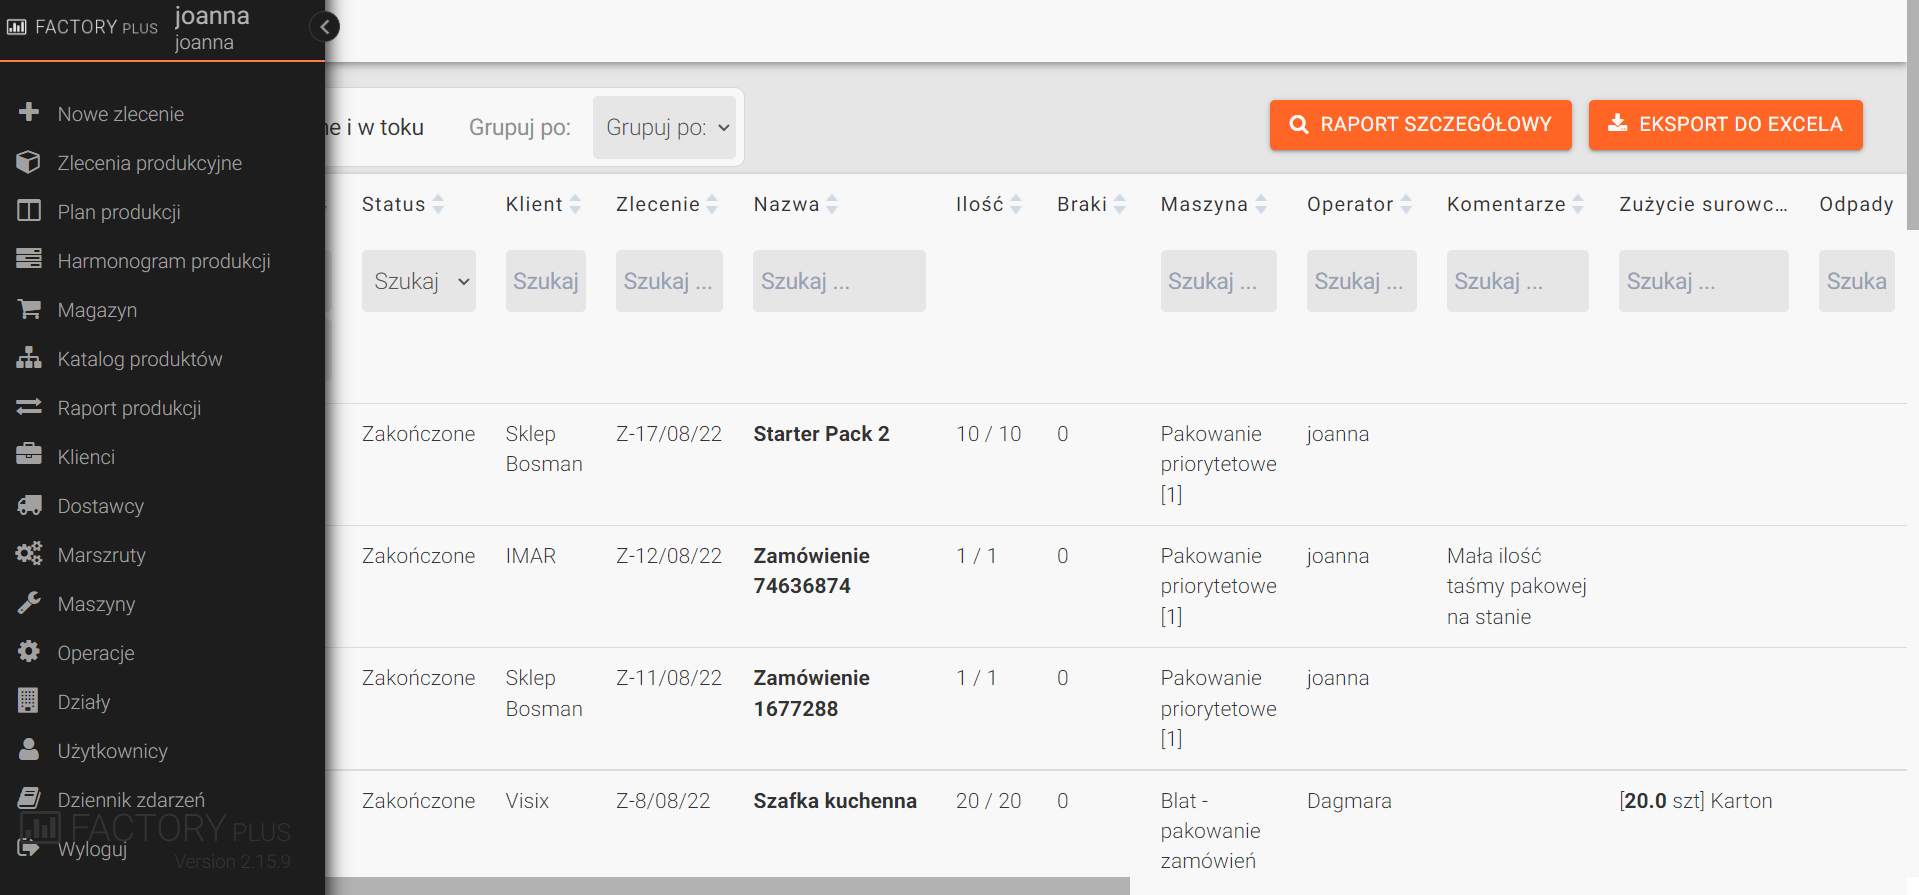The width and height of the screenshot is (1919, 895).
Task: Open the Grupuj po dropdown
Action: [665, 128]
